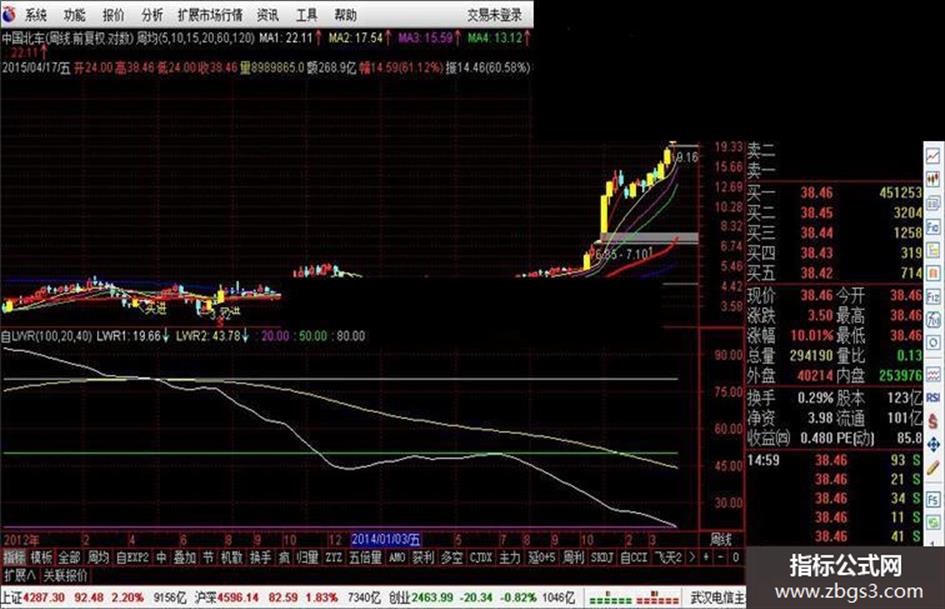The height and width of the screenshot is (609, 945).
Task: Select the AMO indicator tab
Action: 397,557
